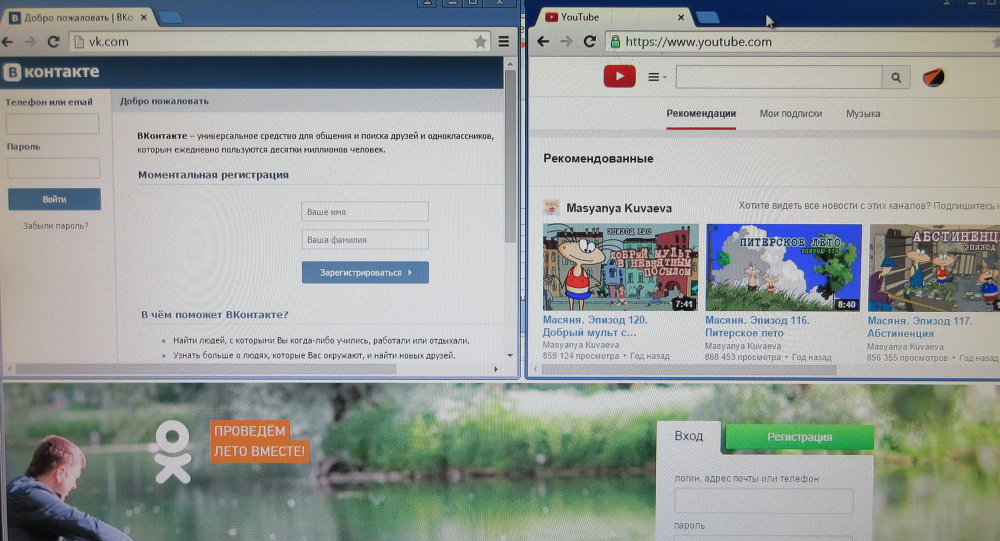Image resolution: width=1000 pixels, height=541 pixels.
Task: Switch to the Музыка tab
Action: pos(863,114)
